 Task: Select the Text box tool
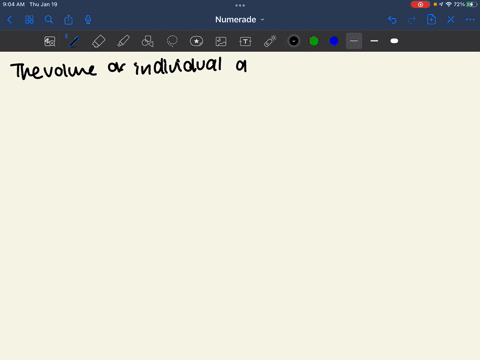click(245, 41)
